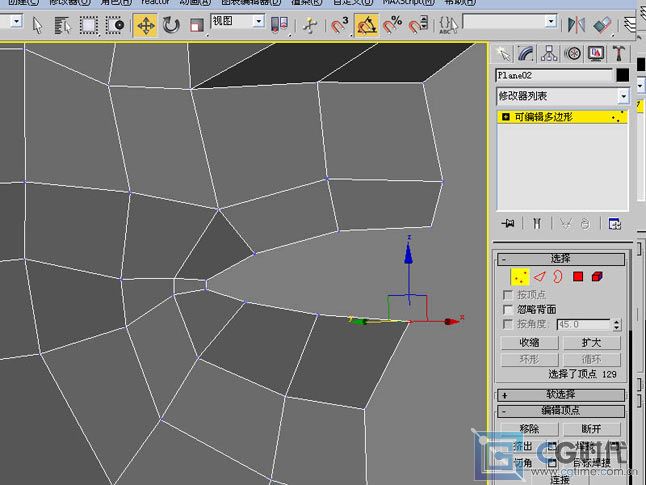Click the Make Unique stack icon
This screenshot has width=646, height=485.
566,224
